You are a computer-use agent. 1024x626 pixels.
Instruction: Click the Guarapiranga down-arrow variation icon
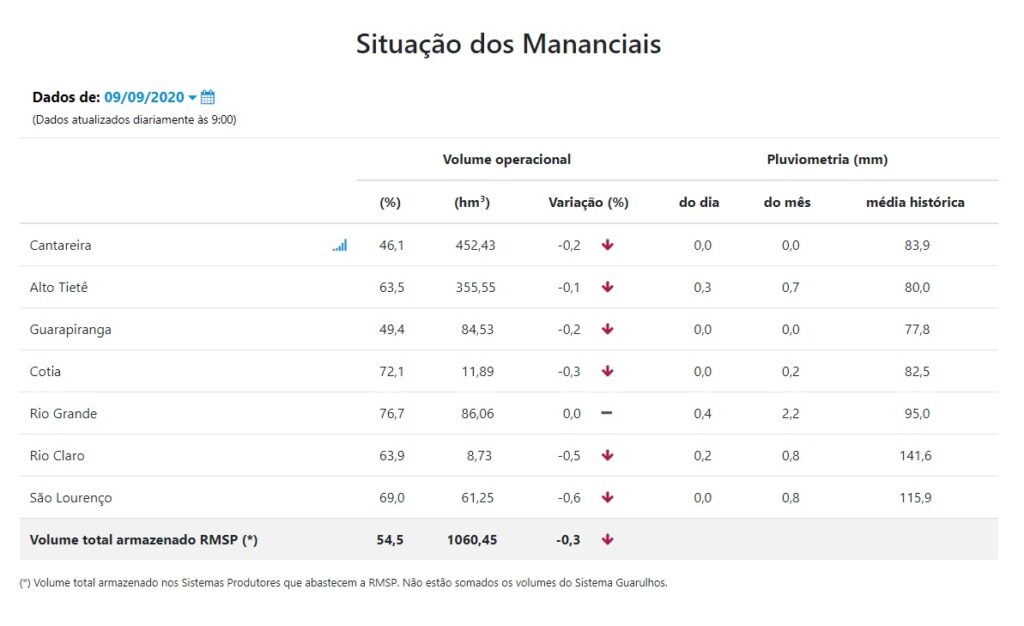pos(607,329)
